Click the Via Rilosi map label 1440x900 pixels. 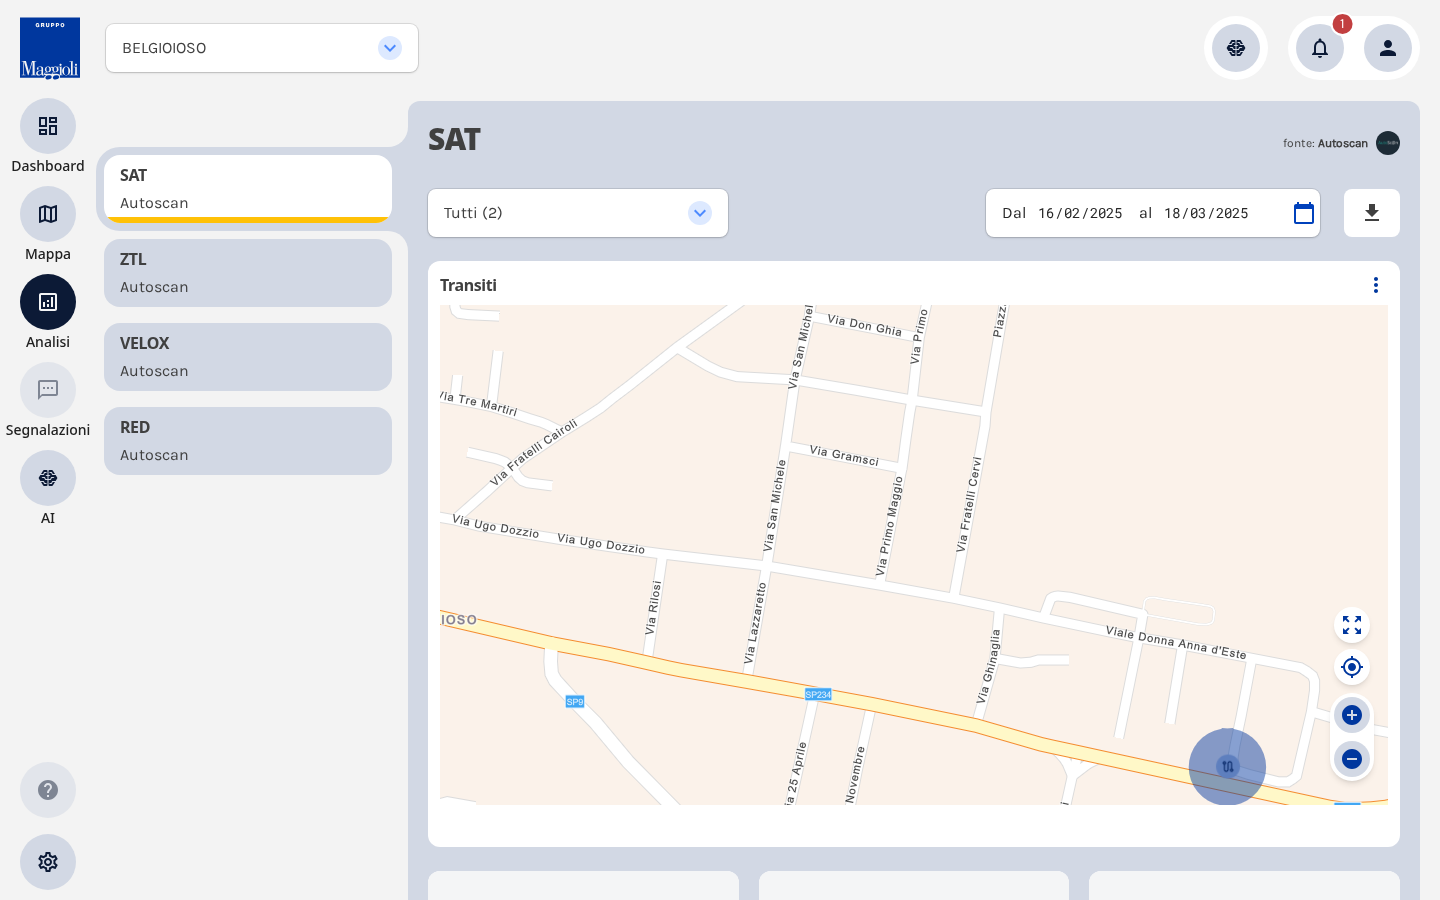click(654, 608)
